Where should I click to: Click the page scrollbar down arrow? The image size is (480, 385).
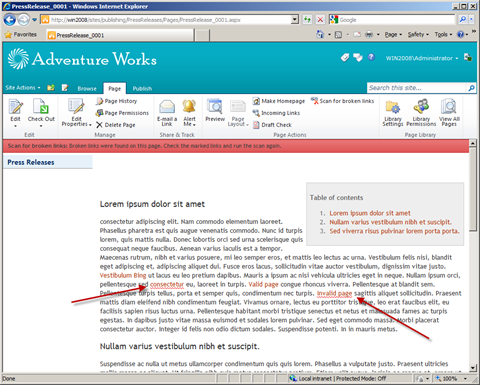coord(473,368)
